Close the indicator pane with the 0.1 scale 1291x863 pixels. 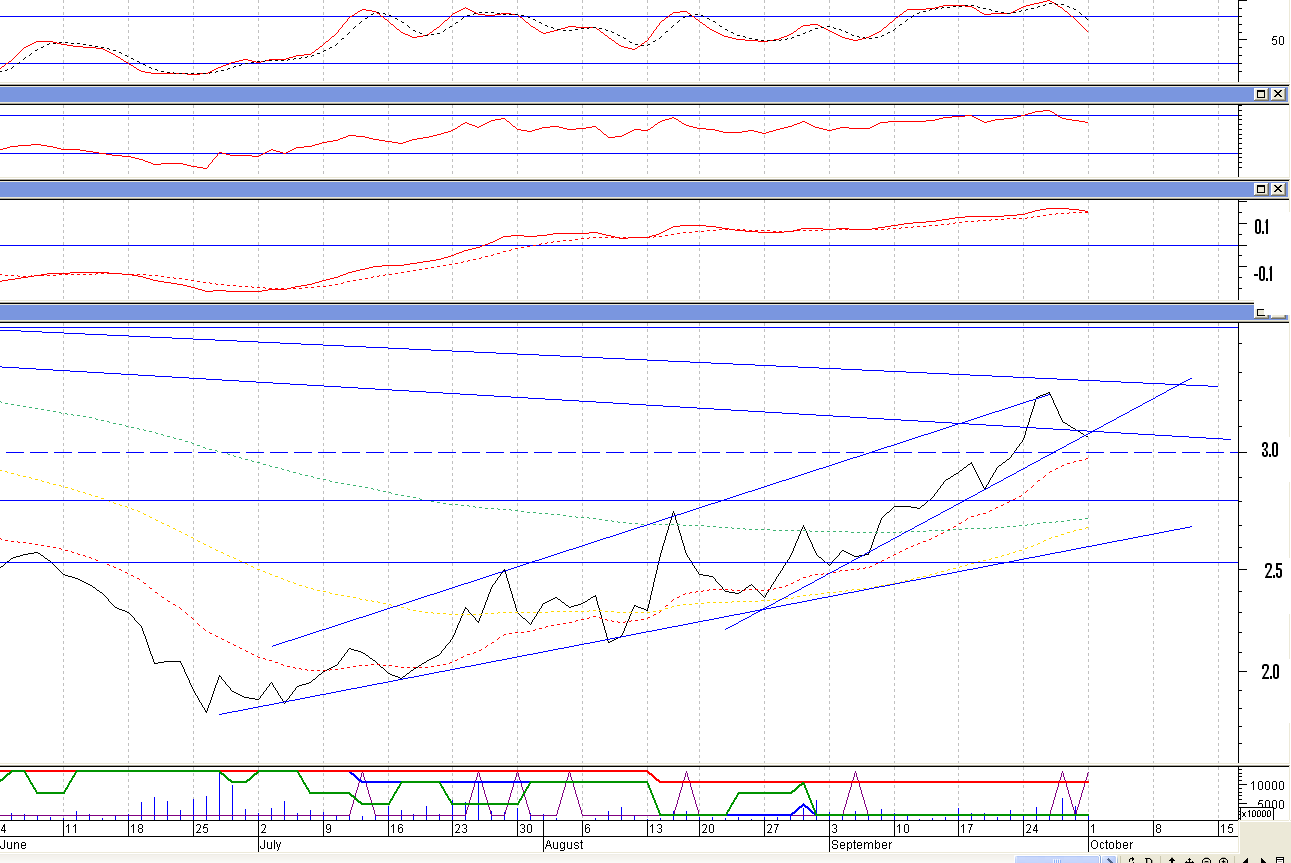point(1277,189)
